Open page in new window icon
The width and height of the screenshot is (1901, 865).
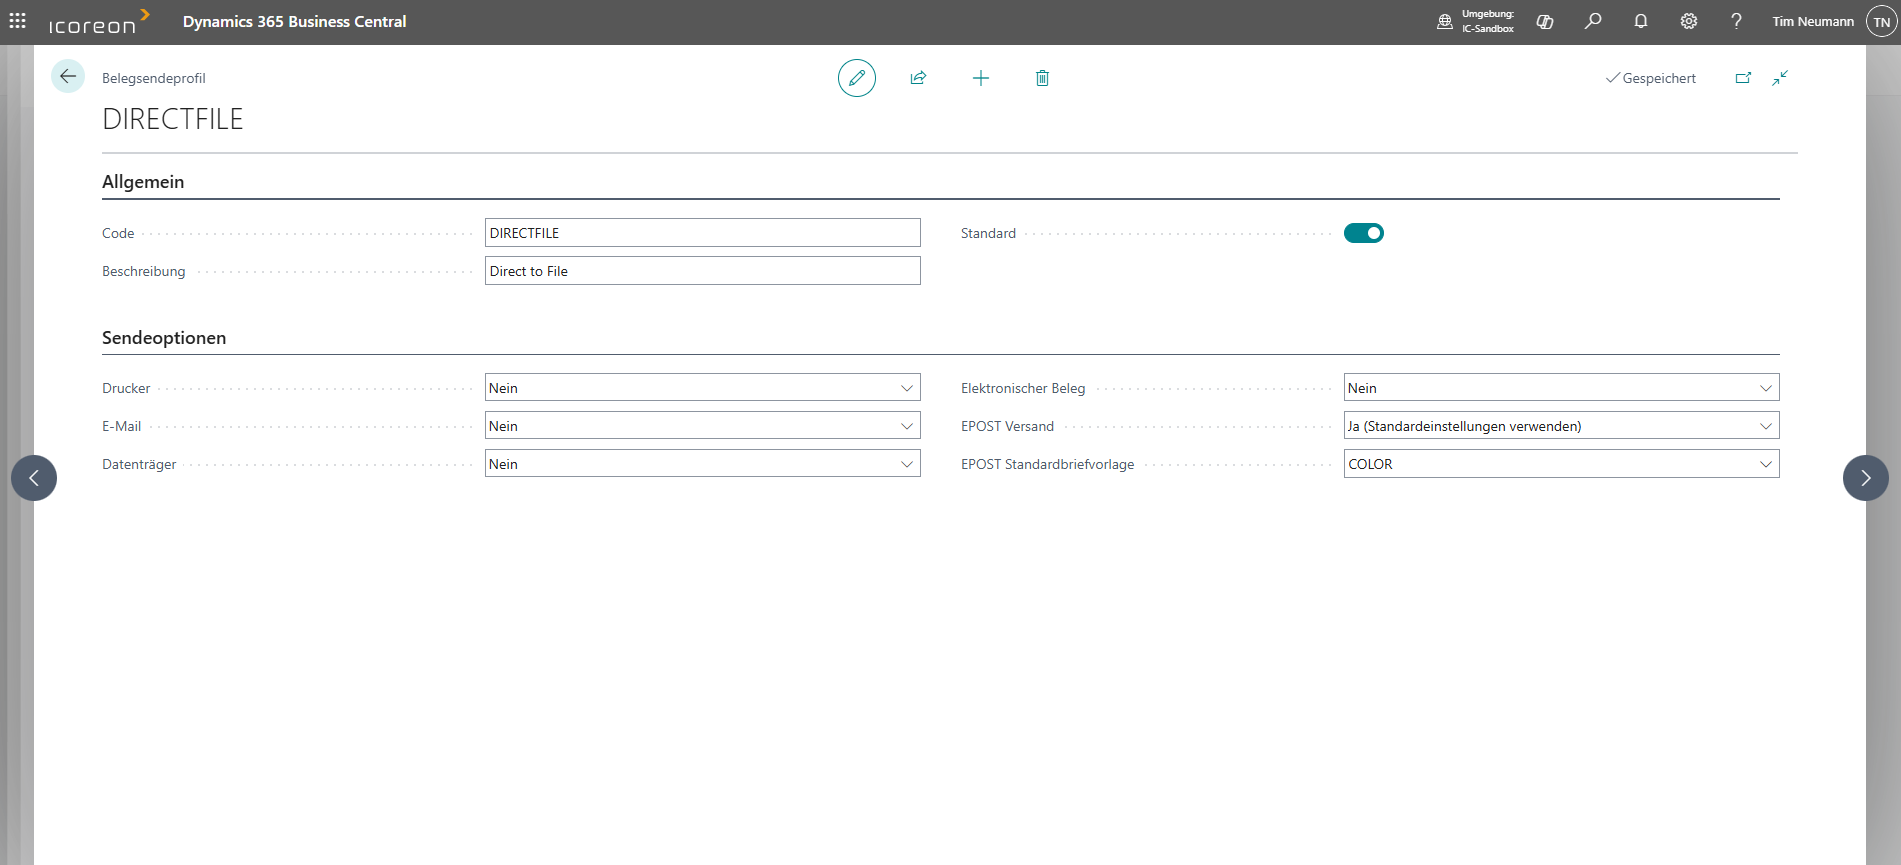[1743, 78]
